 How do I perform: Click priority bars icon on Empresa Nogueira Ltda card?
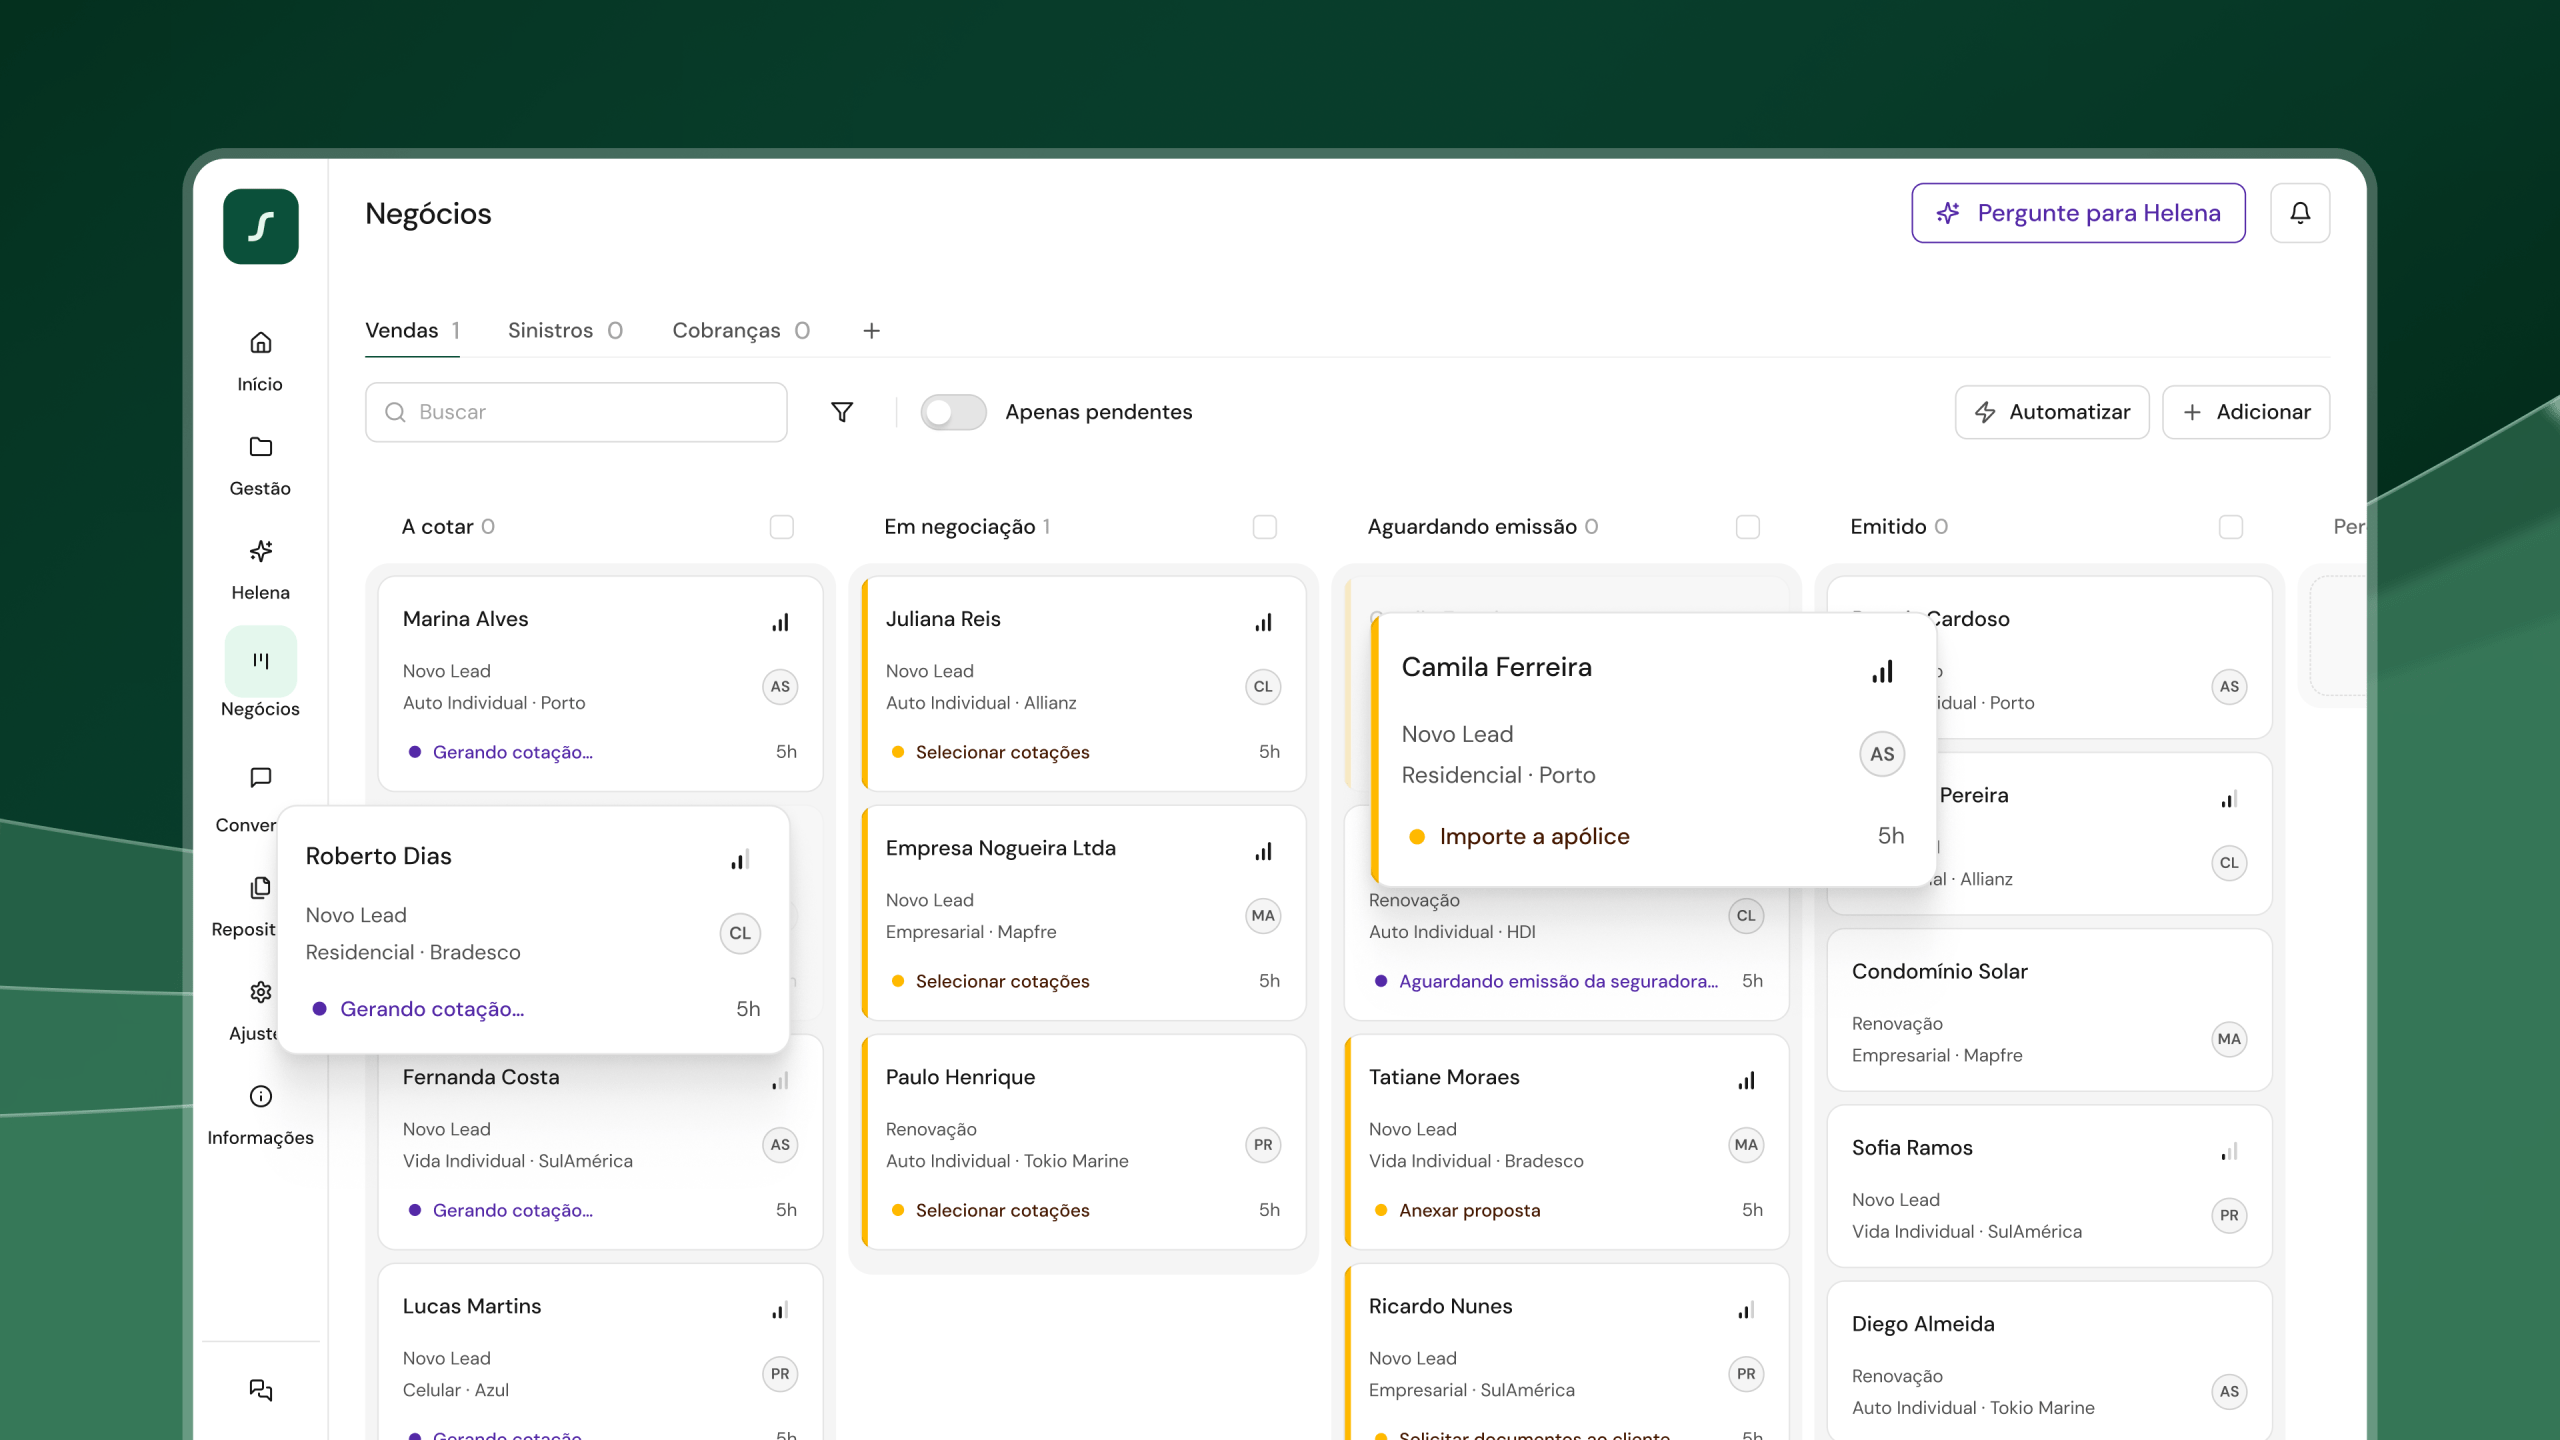pyautogui.click(x=1263, y=851)
